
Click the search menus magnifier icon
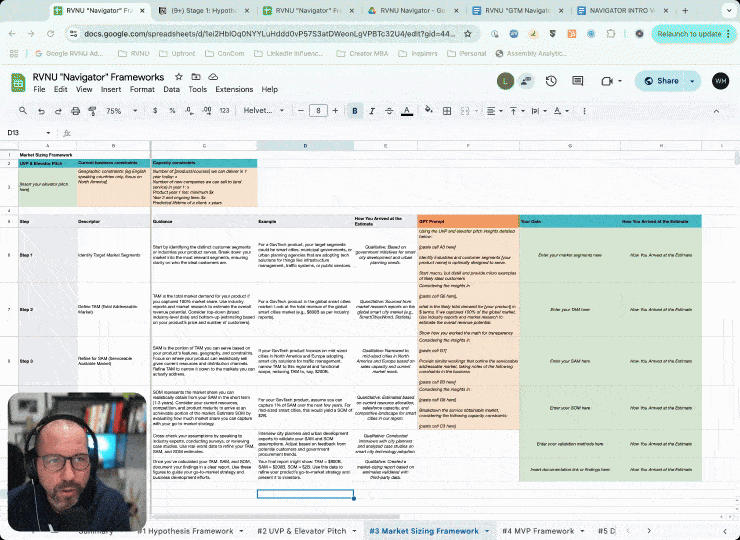pyautogui.click(x=23, y=111)
